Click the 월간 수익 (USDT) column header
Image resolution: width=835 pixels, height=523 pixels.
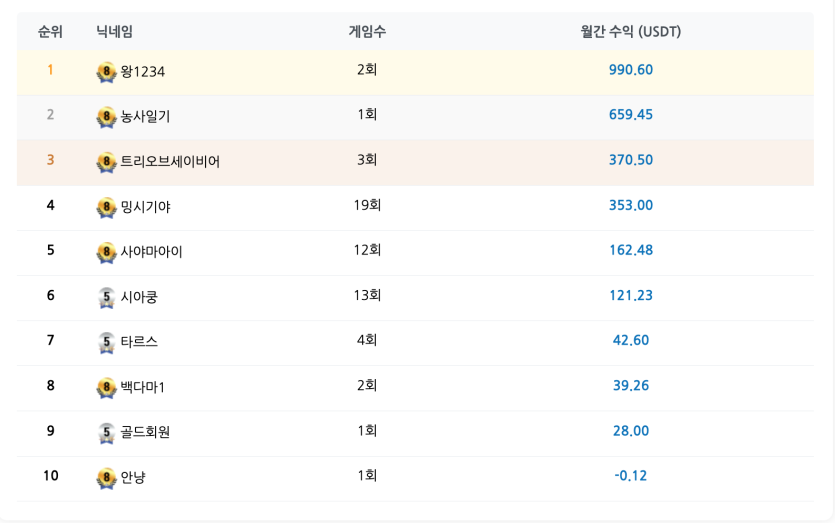(631, 31)
